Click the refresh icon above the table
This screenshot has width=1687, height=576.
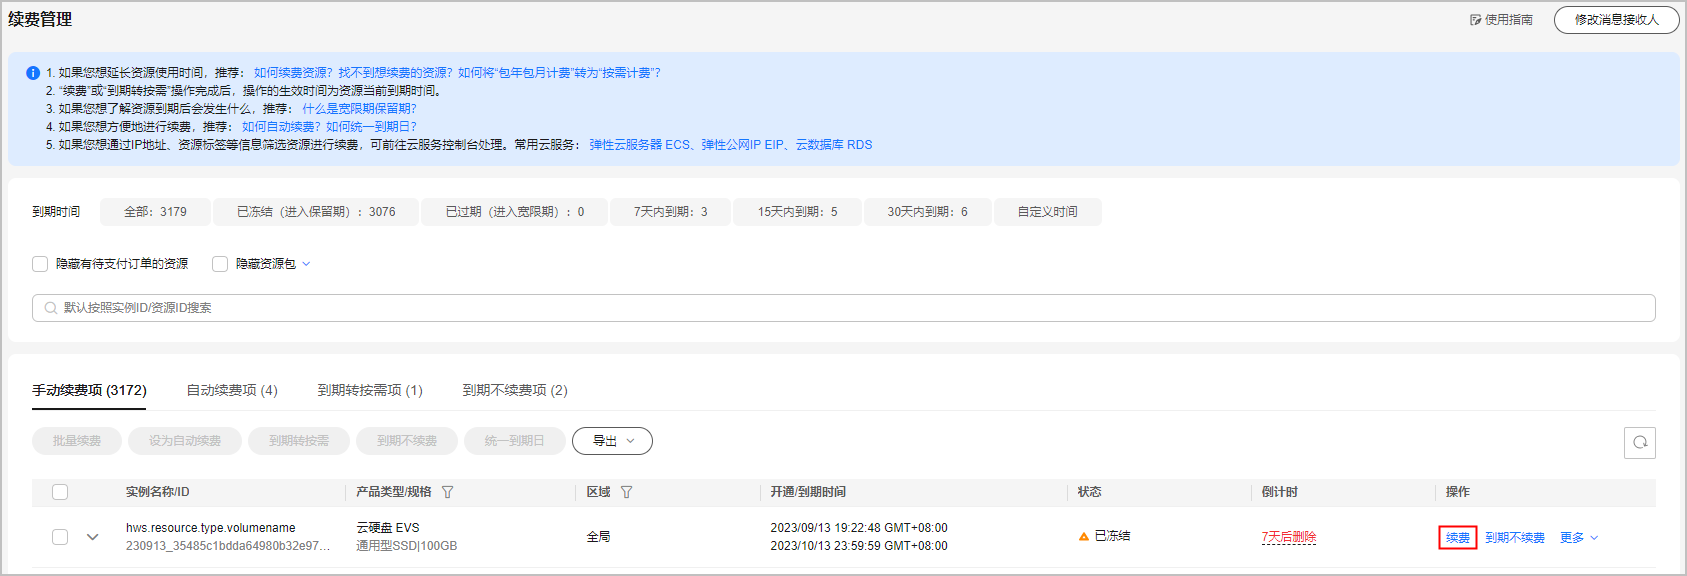point(1639,442)
